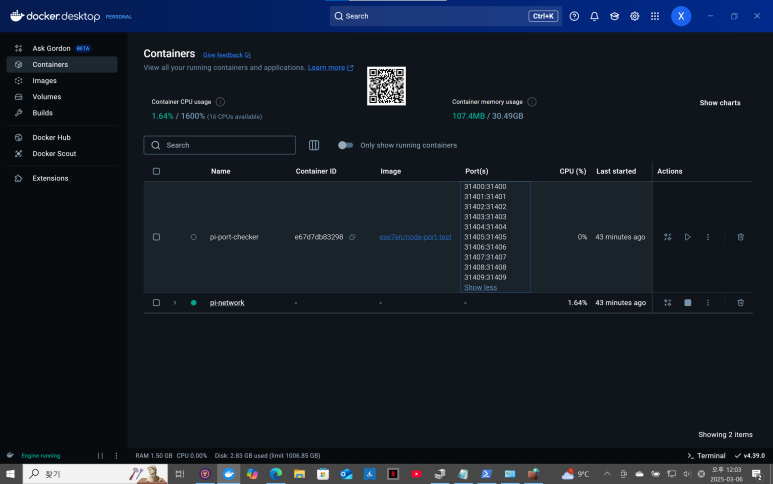Click memory usage info icon
Screen dimensions: 773x484
point(531,102)
